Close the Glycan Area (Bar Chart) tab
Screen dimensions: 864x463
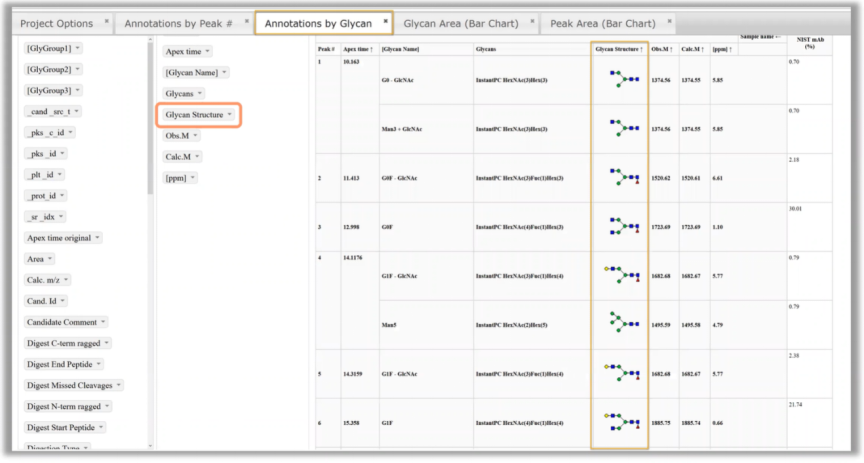click(532, 21)
